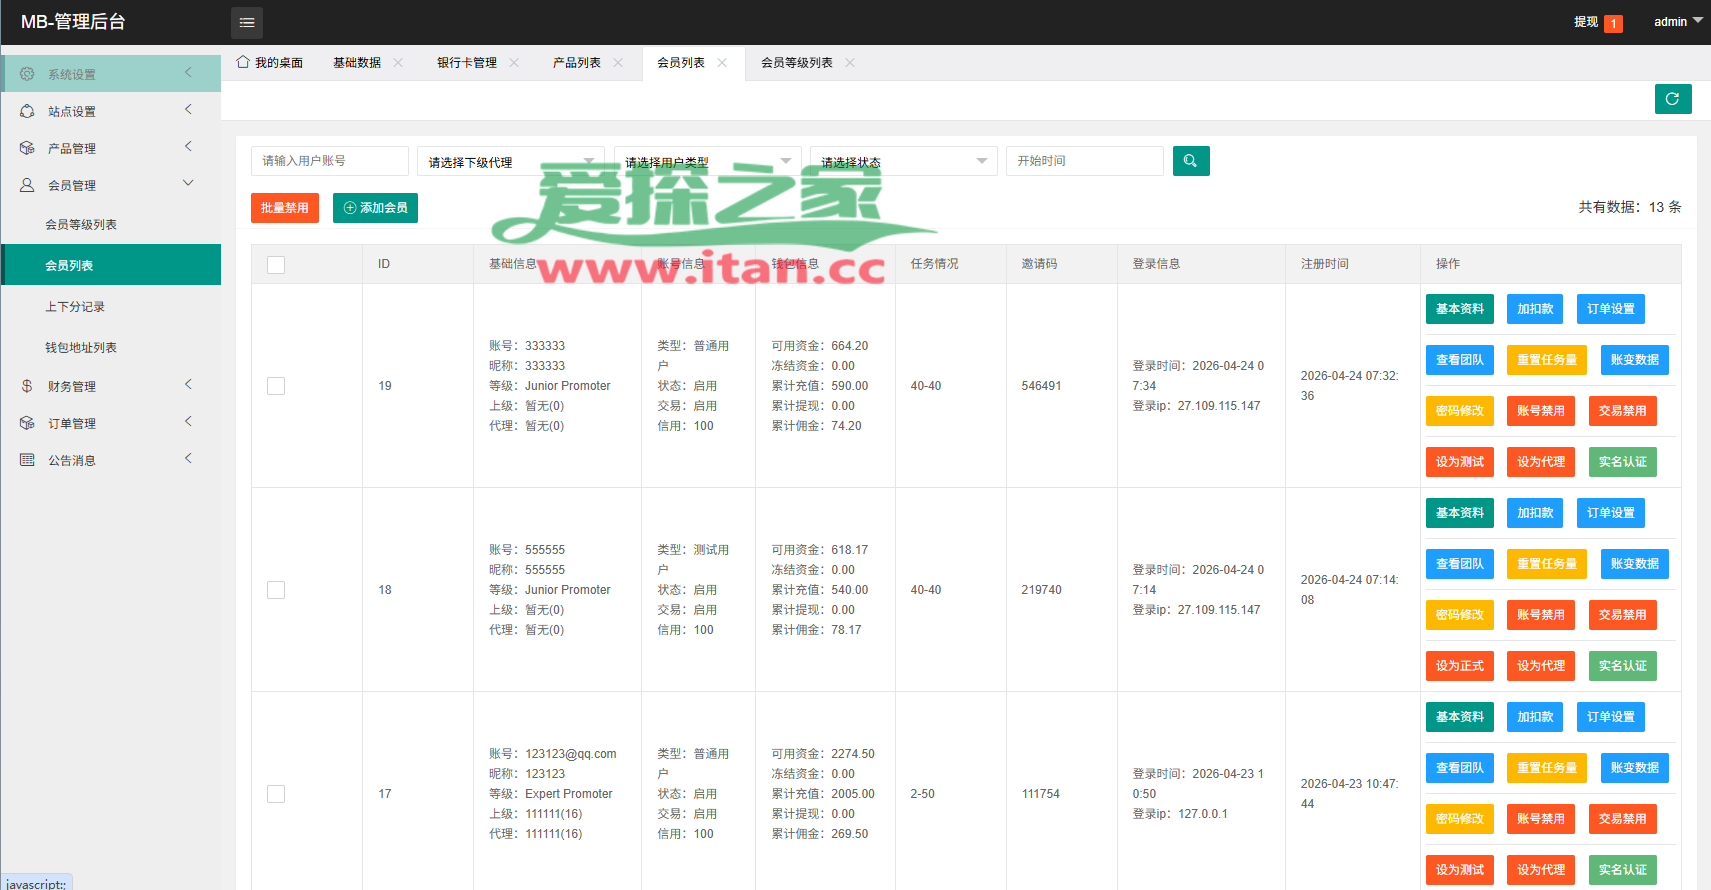Click the 会员管理 user icon in sidebar
Image resolution: width=1711 pixels, height=890 pixels.
click(x=27, y=185)
